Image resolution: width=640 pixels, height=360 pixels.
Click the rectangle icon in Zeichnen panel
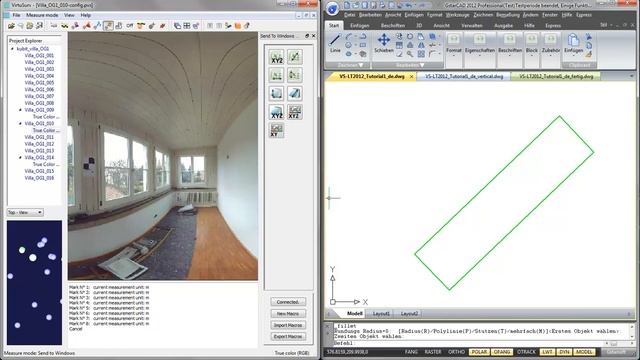362,45
